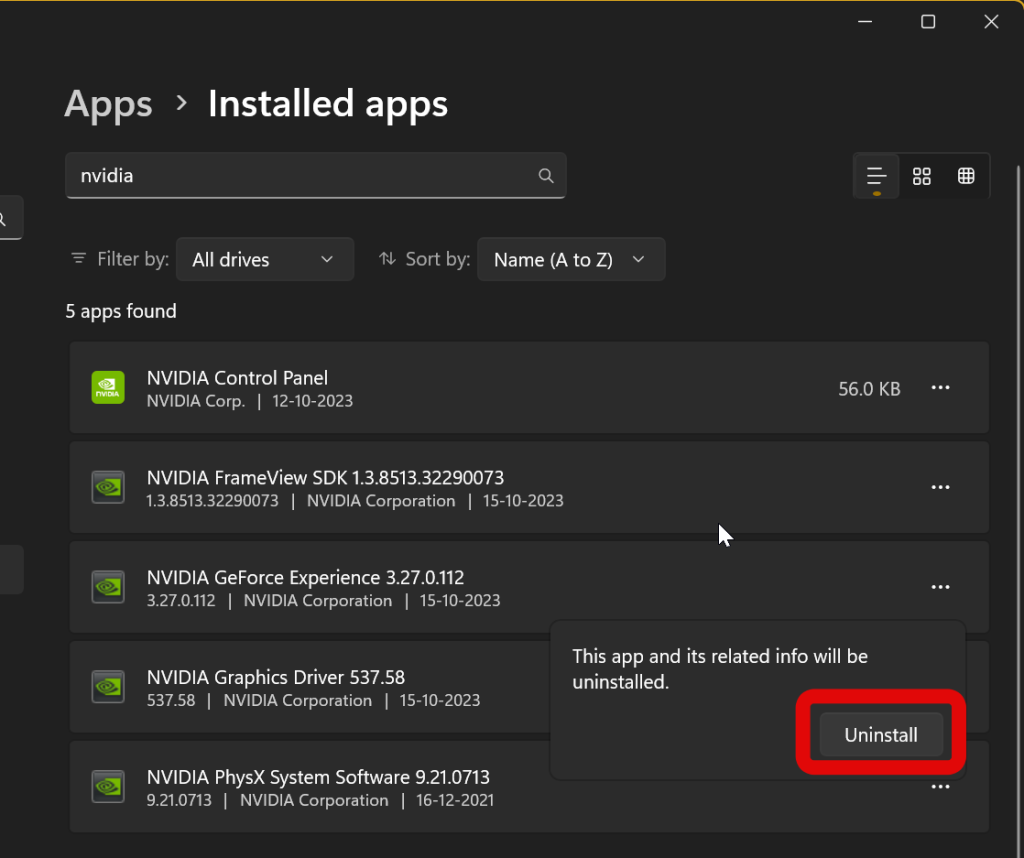1024x858 pixels.
Task: Click search magnifier icon in search box
Action: coord(546,176)
